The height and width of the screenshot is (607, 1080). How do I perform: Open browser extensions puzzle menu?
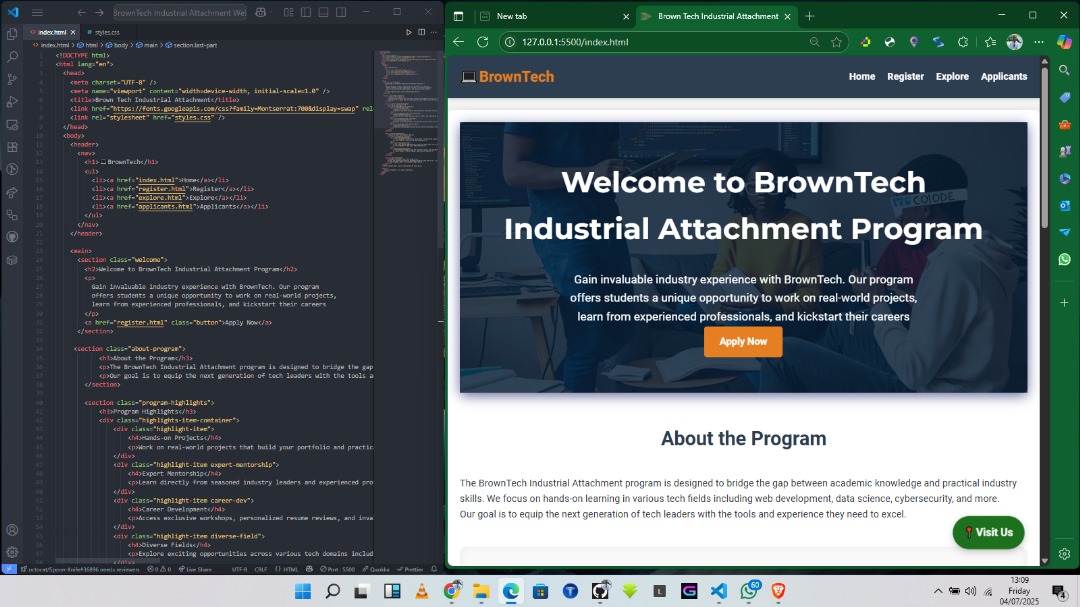coord(963,42)
